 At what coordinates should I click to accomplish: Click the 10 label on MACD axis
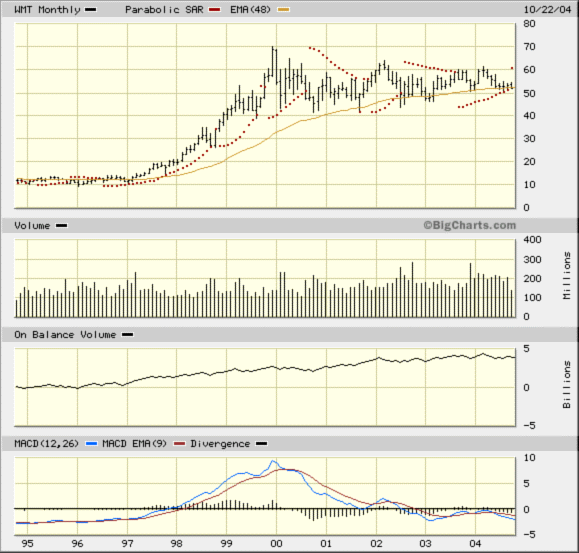coord(530,458)
